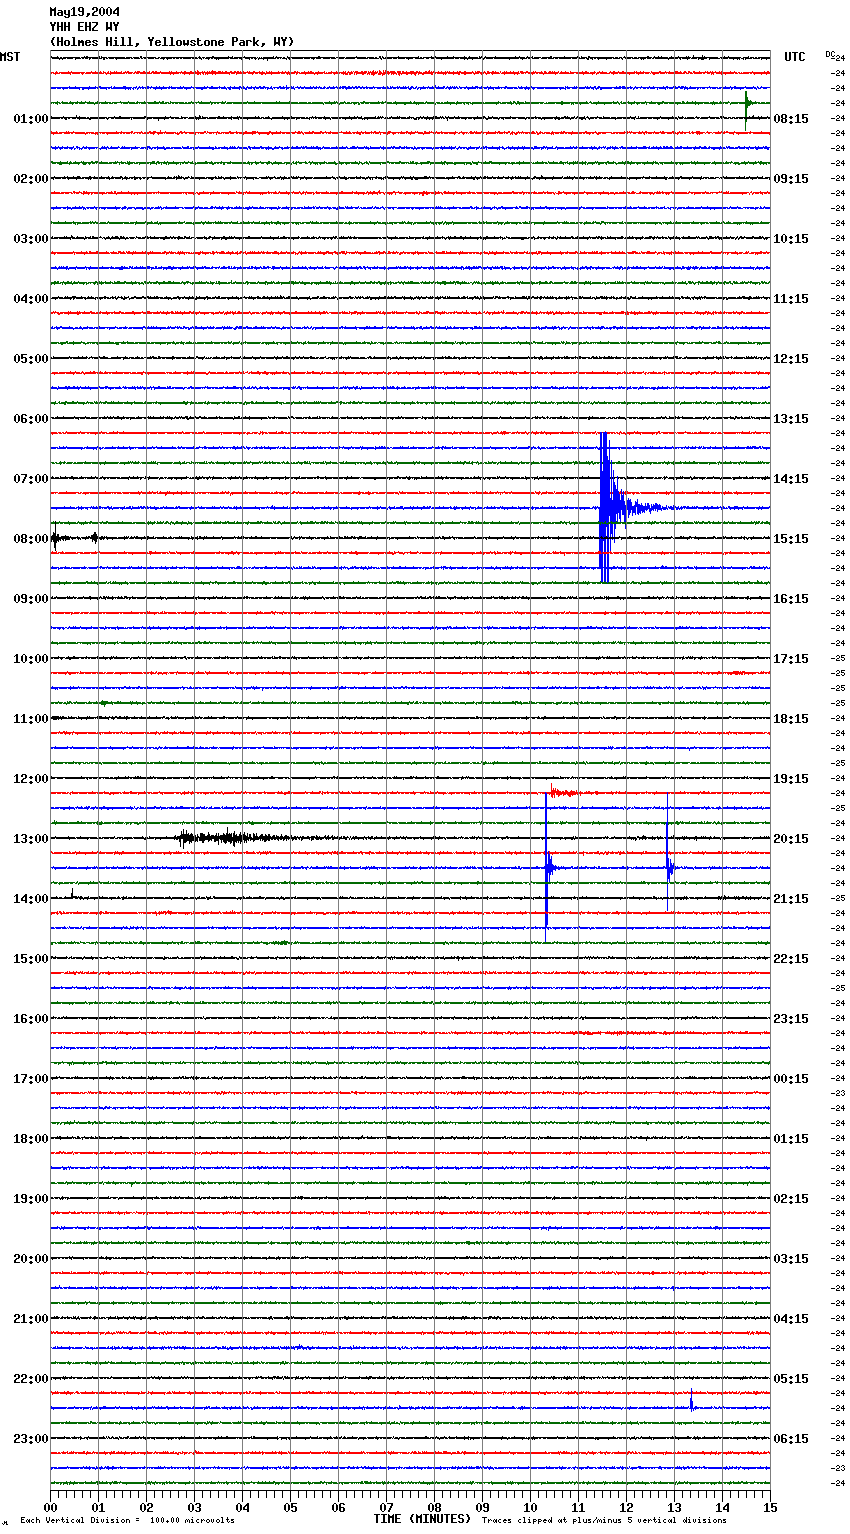Select the "09:00" MST row label

tap(31, 599)
